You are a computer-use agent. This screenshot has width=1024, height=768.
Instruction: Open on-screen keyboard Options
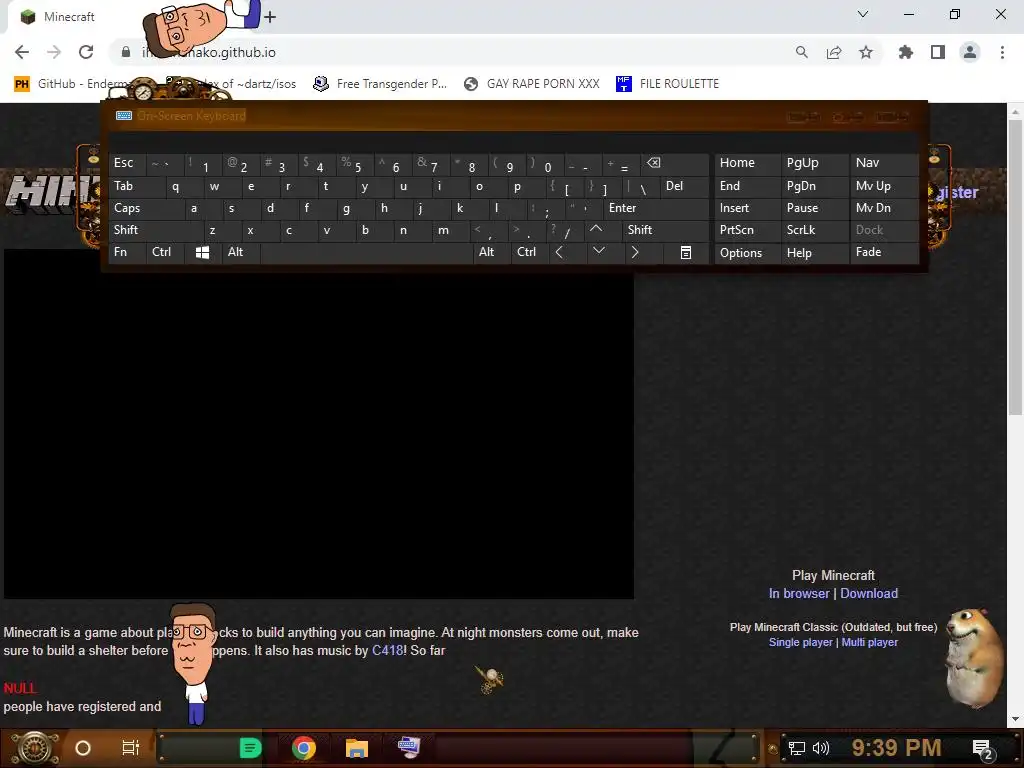747,253
